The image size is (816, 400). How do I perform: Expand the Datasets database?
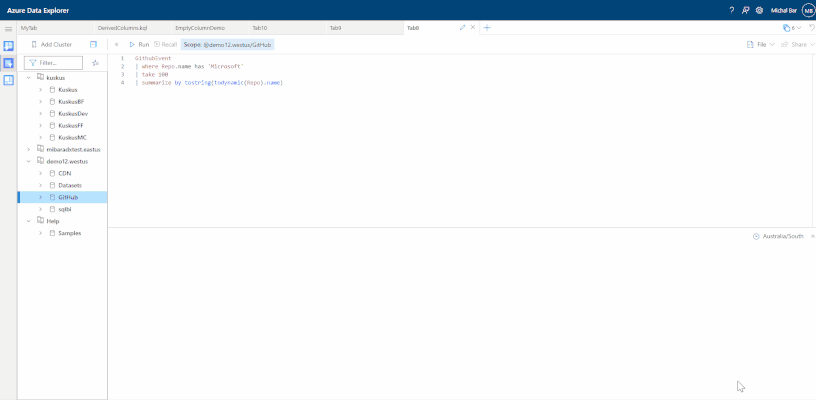41,185
